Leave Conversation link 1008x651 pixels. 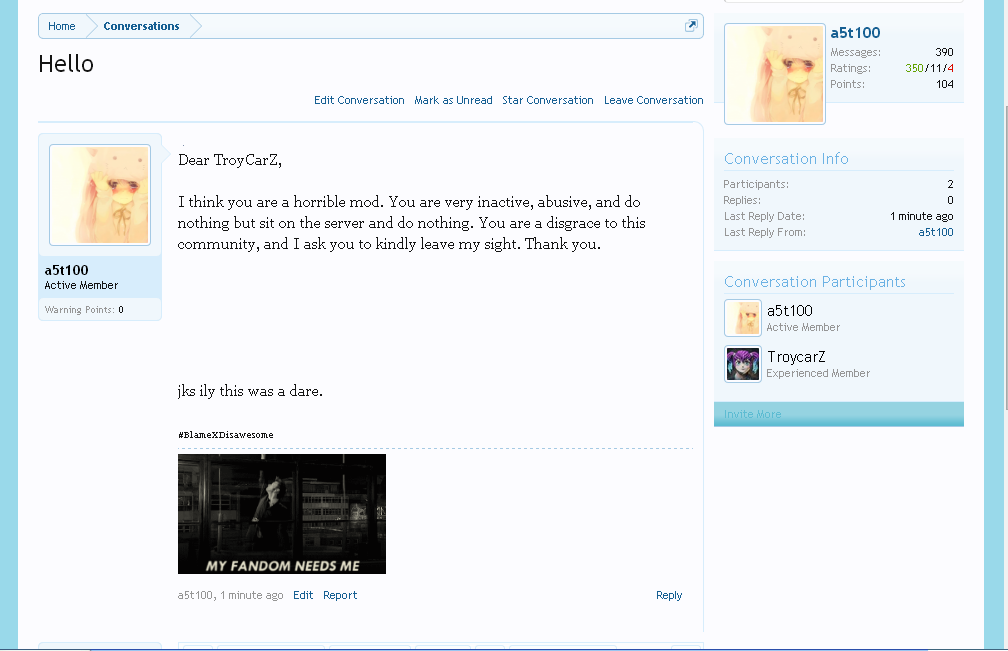tap(653, 100)
